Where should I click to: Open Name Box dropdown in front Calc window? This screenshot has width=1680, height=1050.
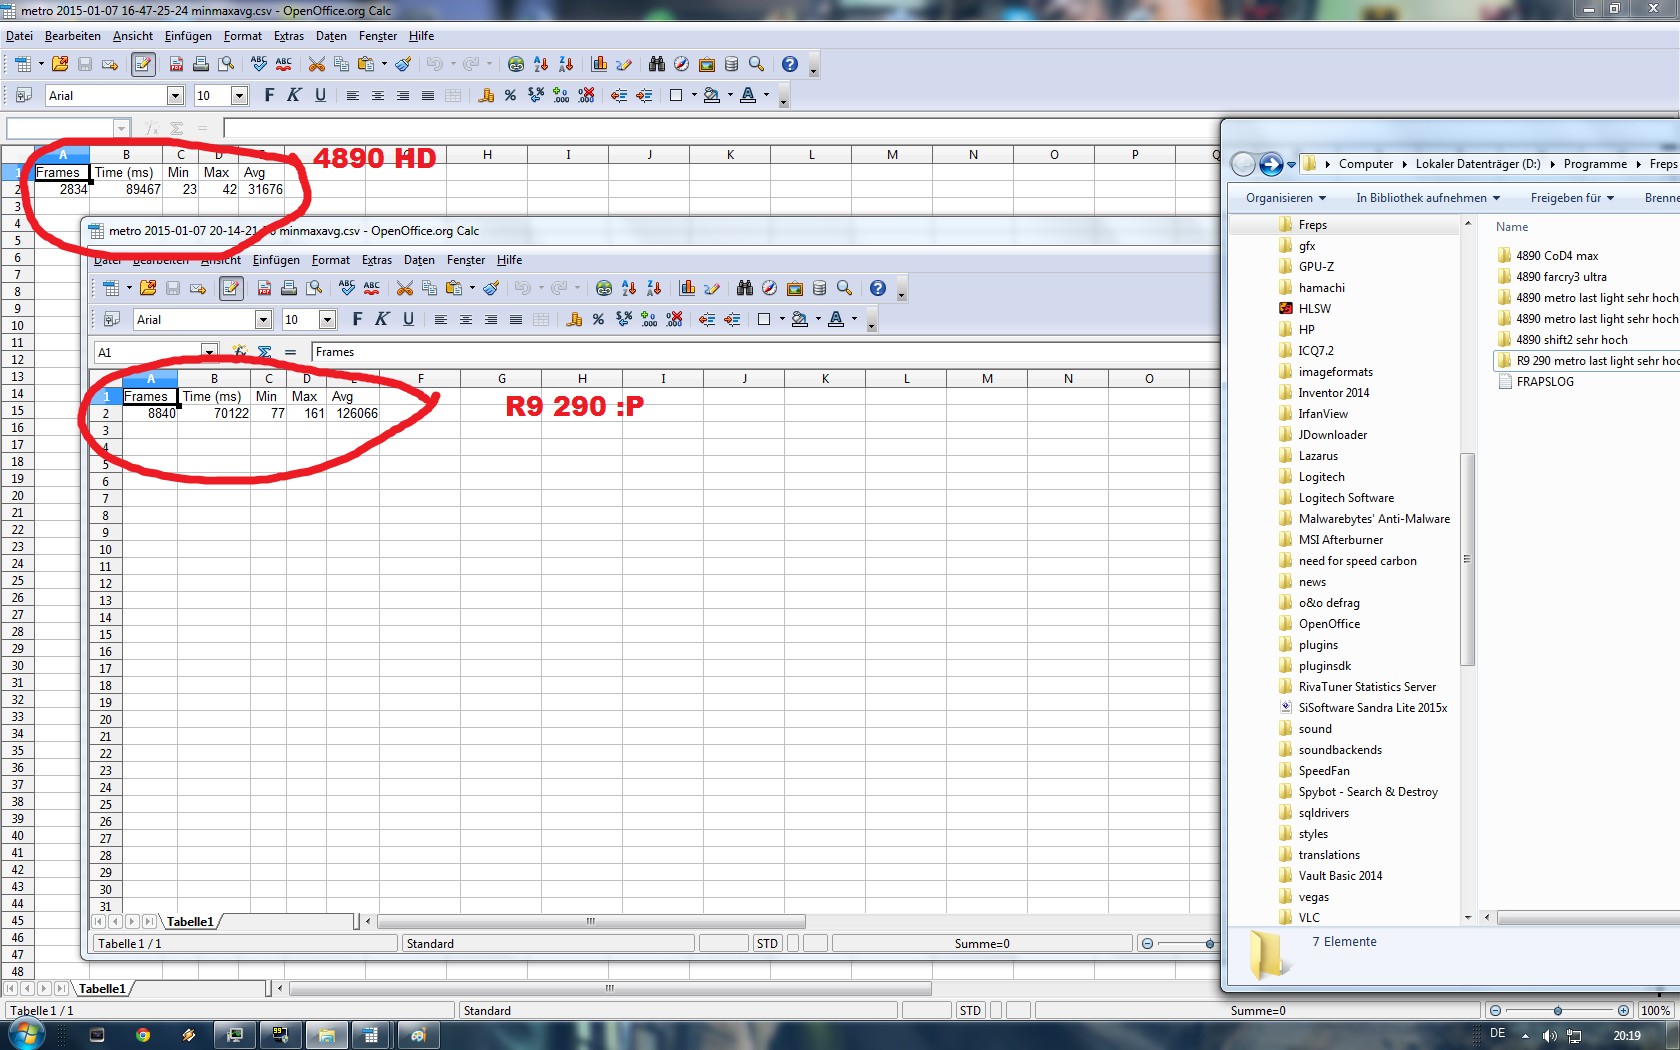(209, 352)
